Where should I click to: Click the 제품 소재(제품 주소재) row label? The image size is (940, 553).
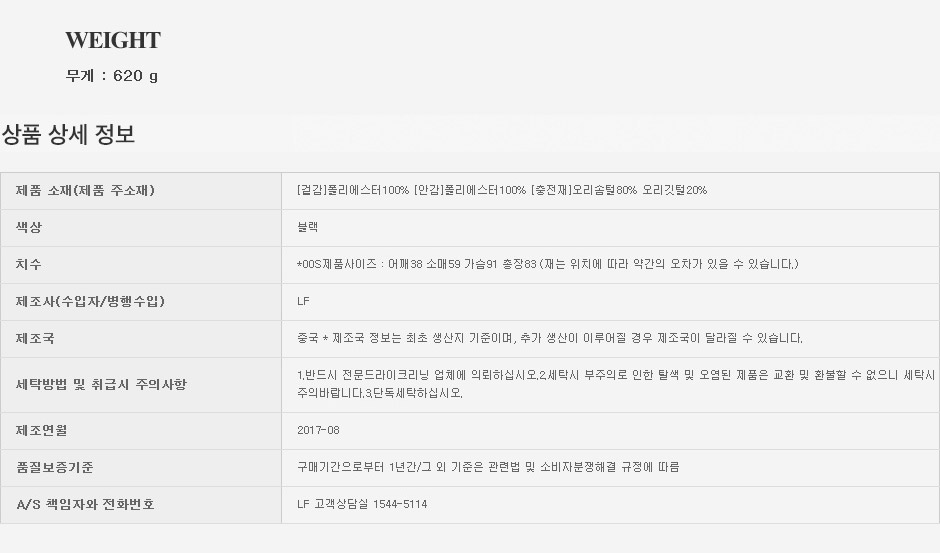[85, 190]
